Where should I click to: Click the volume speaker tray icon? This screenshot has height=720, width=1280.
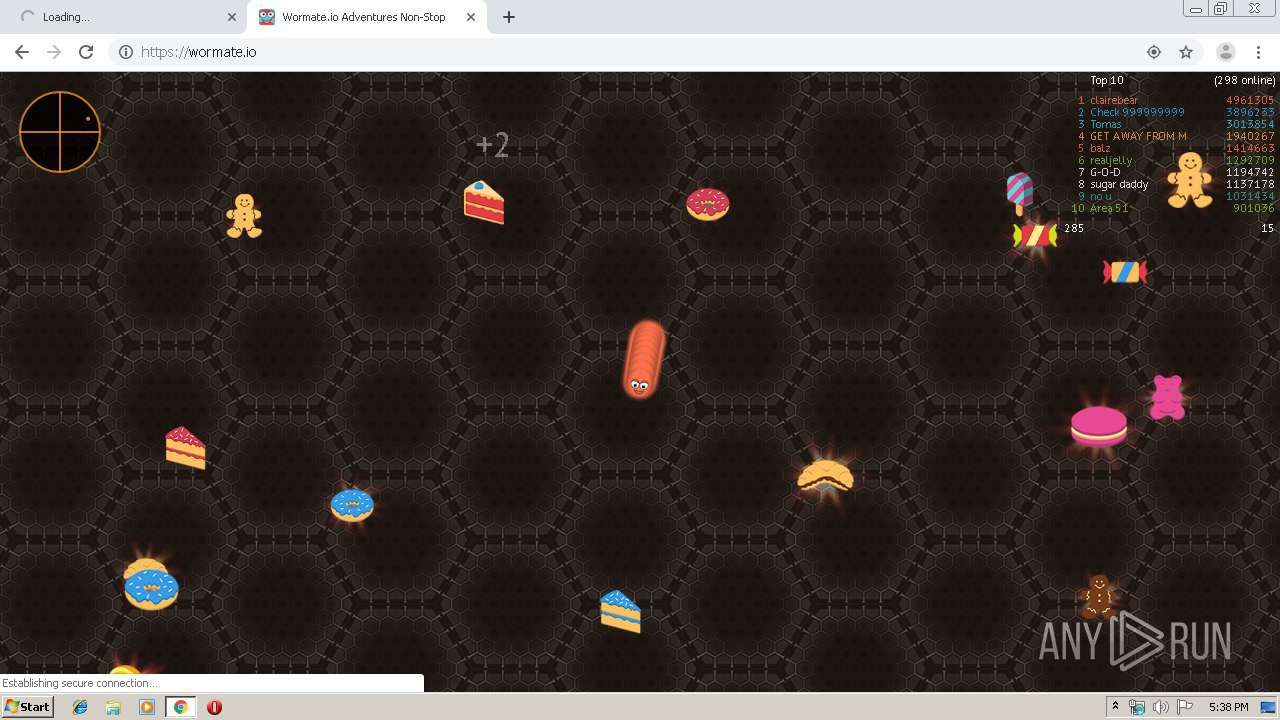(x=1160, y=707)
